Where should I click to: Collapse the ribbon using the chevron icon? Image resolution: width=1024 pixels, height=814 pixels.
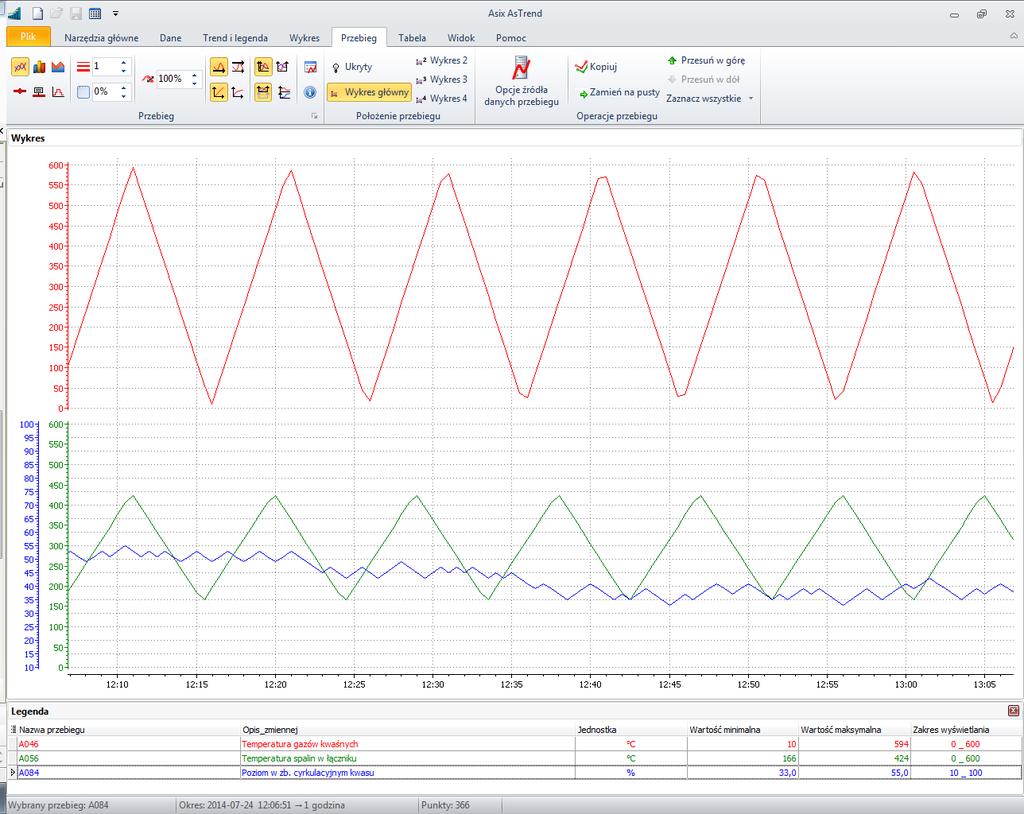[x=1014, y=37]
